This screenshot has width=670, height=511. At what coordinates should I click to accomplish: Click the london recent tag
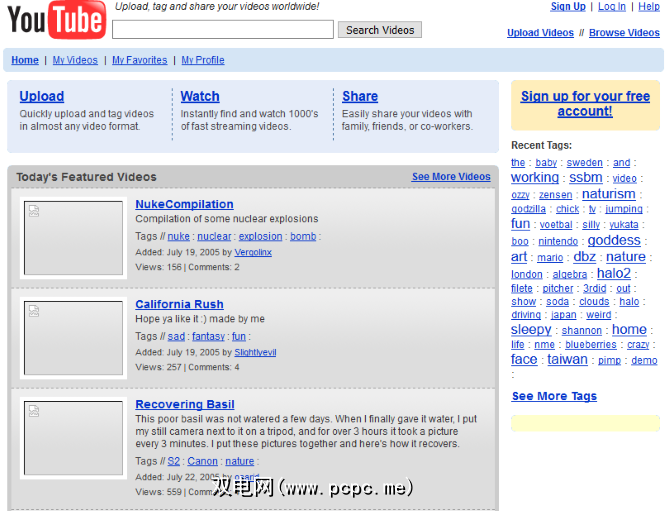[526, 274]
